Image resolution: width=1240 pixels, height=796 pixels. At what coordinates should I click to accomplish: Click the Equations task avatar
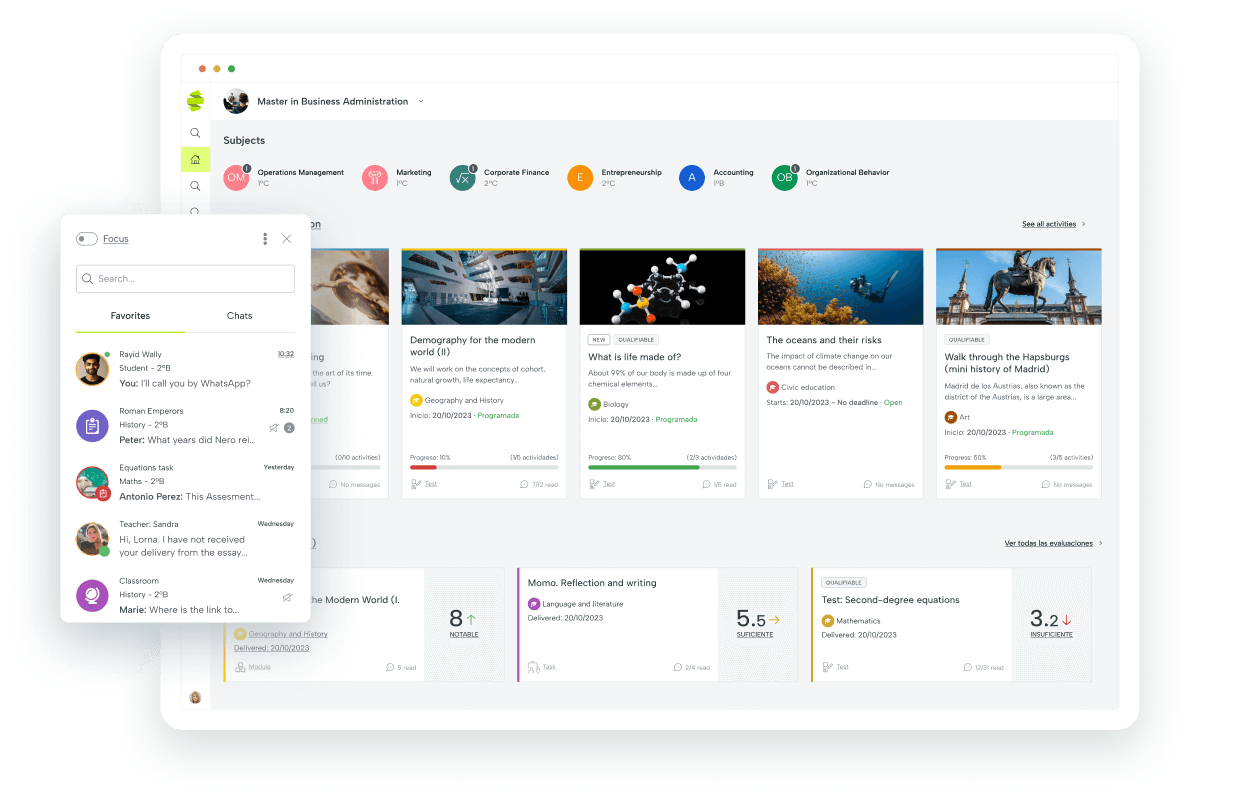(x=92, y=482)
